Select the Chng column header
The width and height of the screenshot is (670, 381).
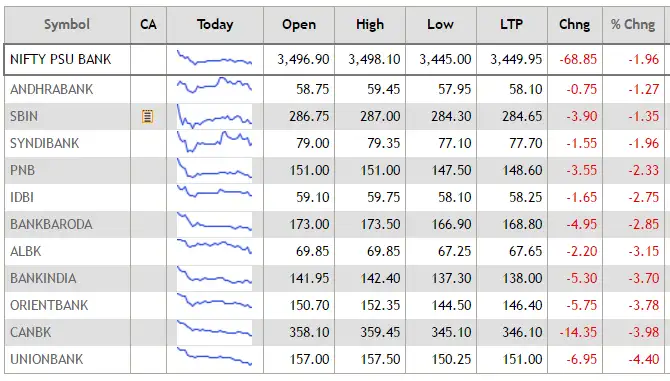click(575, 24)
